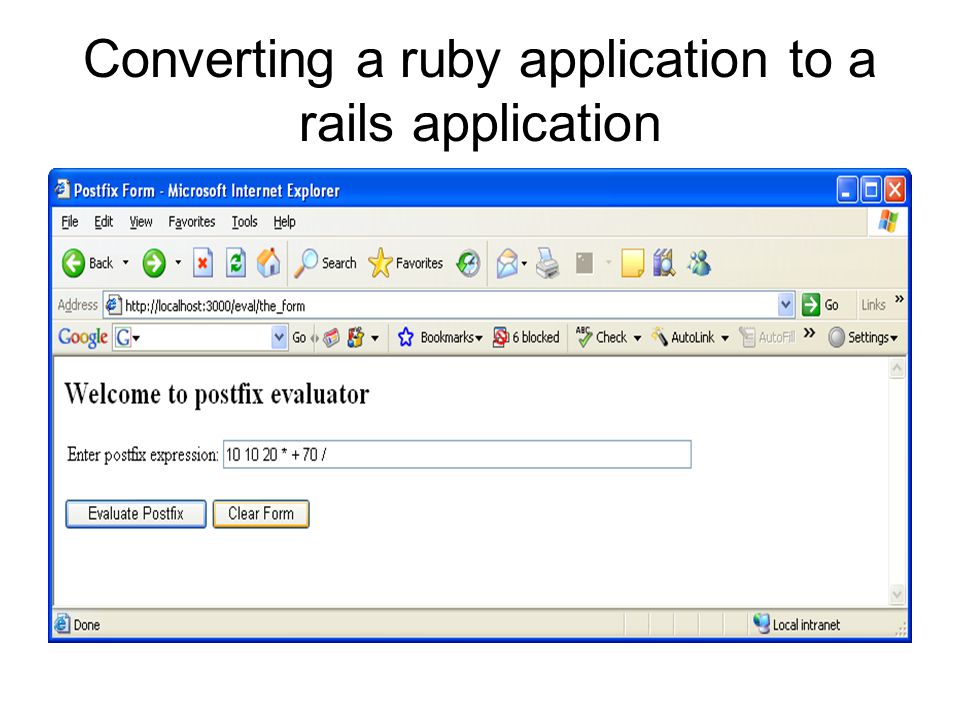The image size is (960, 720).
Task: Click into the postfix expression input field
Action: tap(457, 454)
